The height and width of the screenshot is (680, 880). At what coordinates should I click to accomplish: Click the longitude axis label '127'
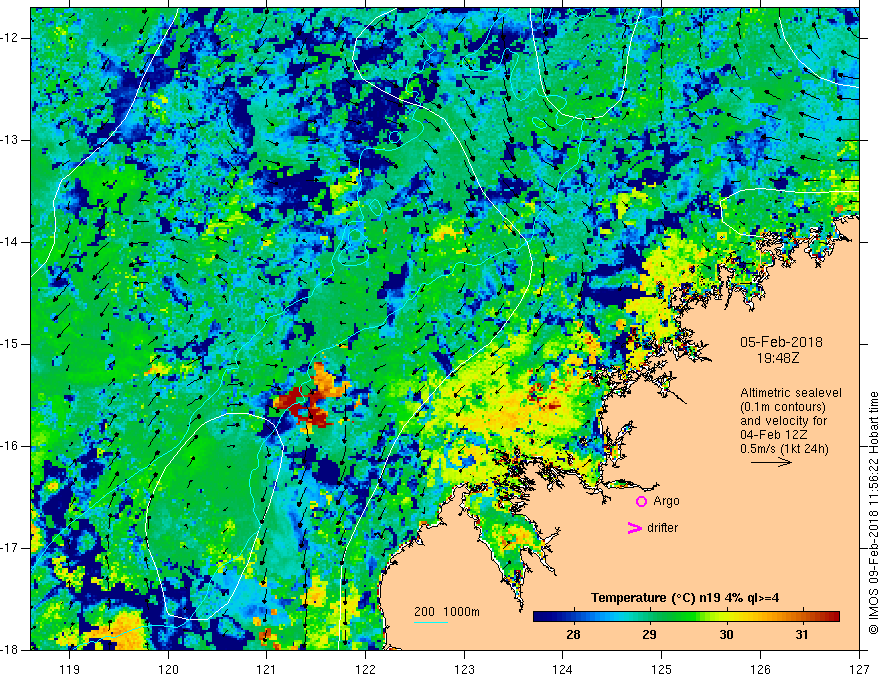pyautogui.click(x=859, y=669)
